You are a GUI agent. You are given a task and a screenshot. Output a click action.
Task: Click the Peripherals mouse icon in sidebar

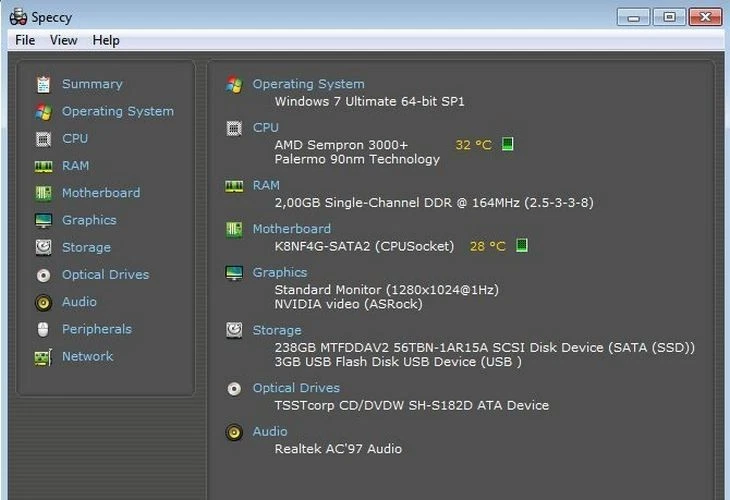(43, 330)
